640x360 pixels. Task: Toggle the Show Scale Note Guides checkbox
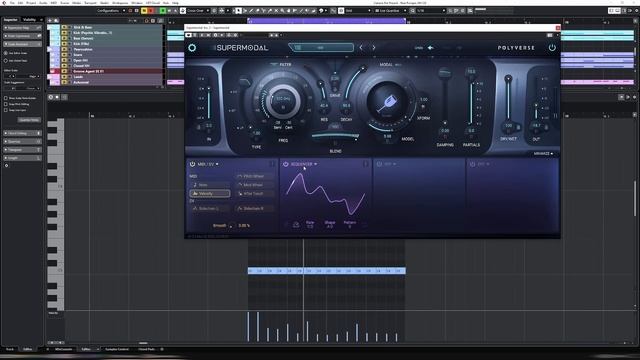pos(6,98)
